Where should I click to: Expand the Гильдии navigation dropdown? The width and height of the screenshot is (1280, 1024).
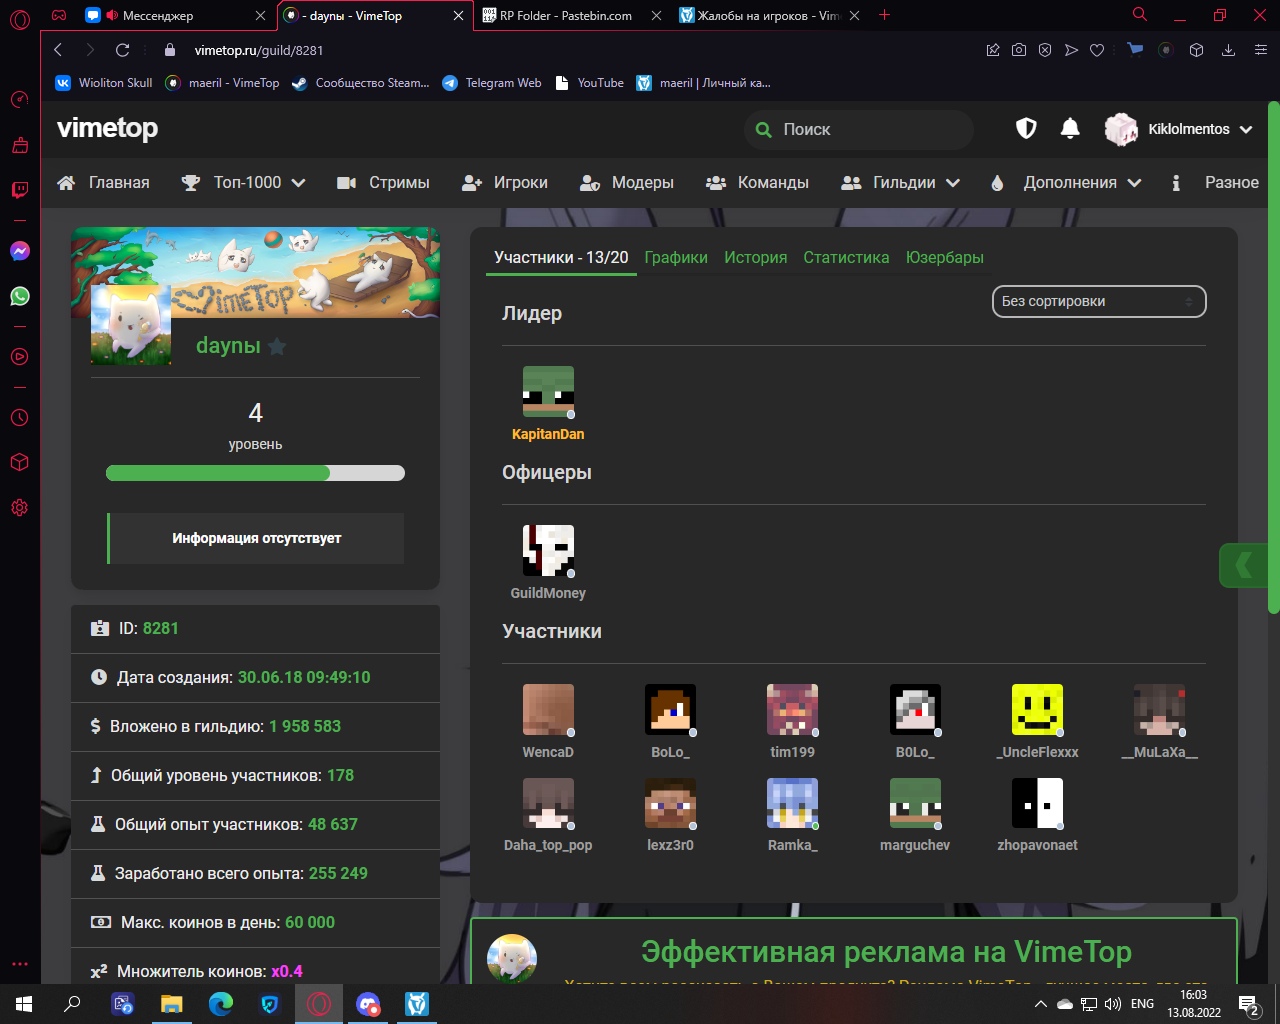[901, 183]
